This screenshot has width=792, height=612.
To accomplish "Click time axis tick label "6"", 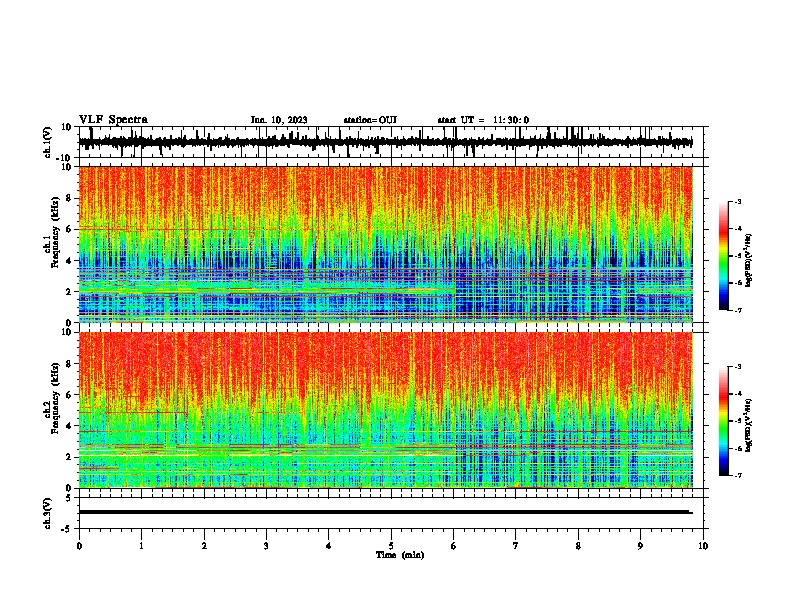I will pyautogui.click(x=454, y=546).
